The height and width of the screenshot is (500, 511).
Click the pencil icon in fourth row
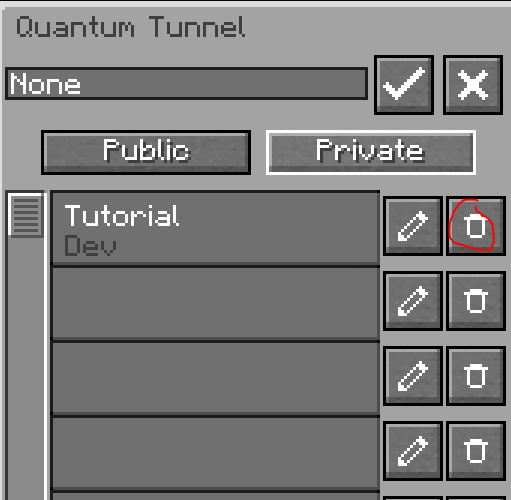coord(413,451)
